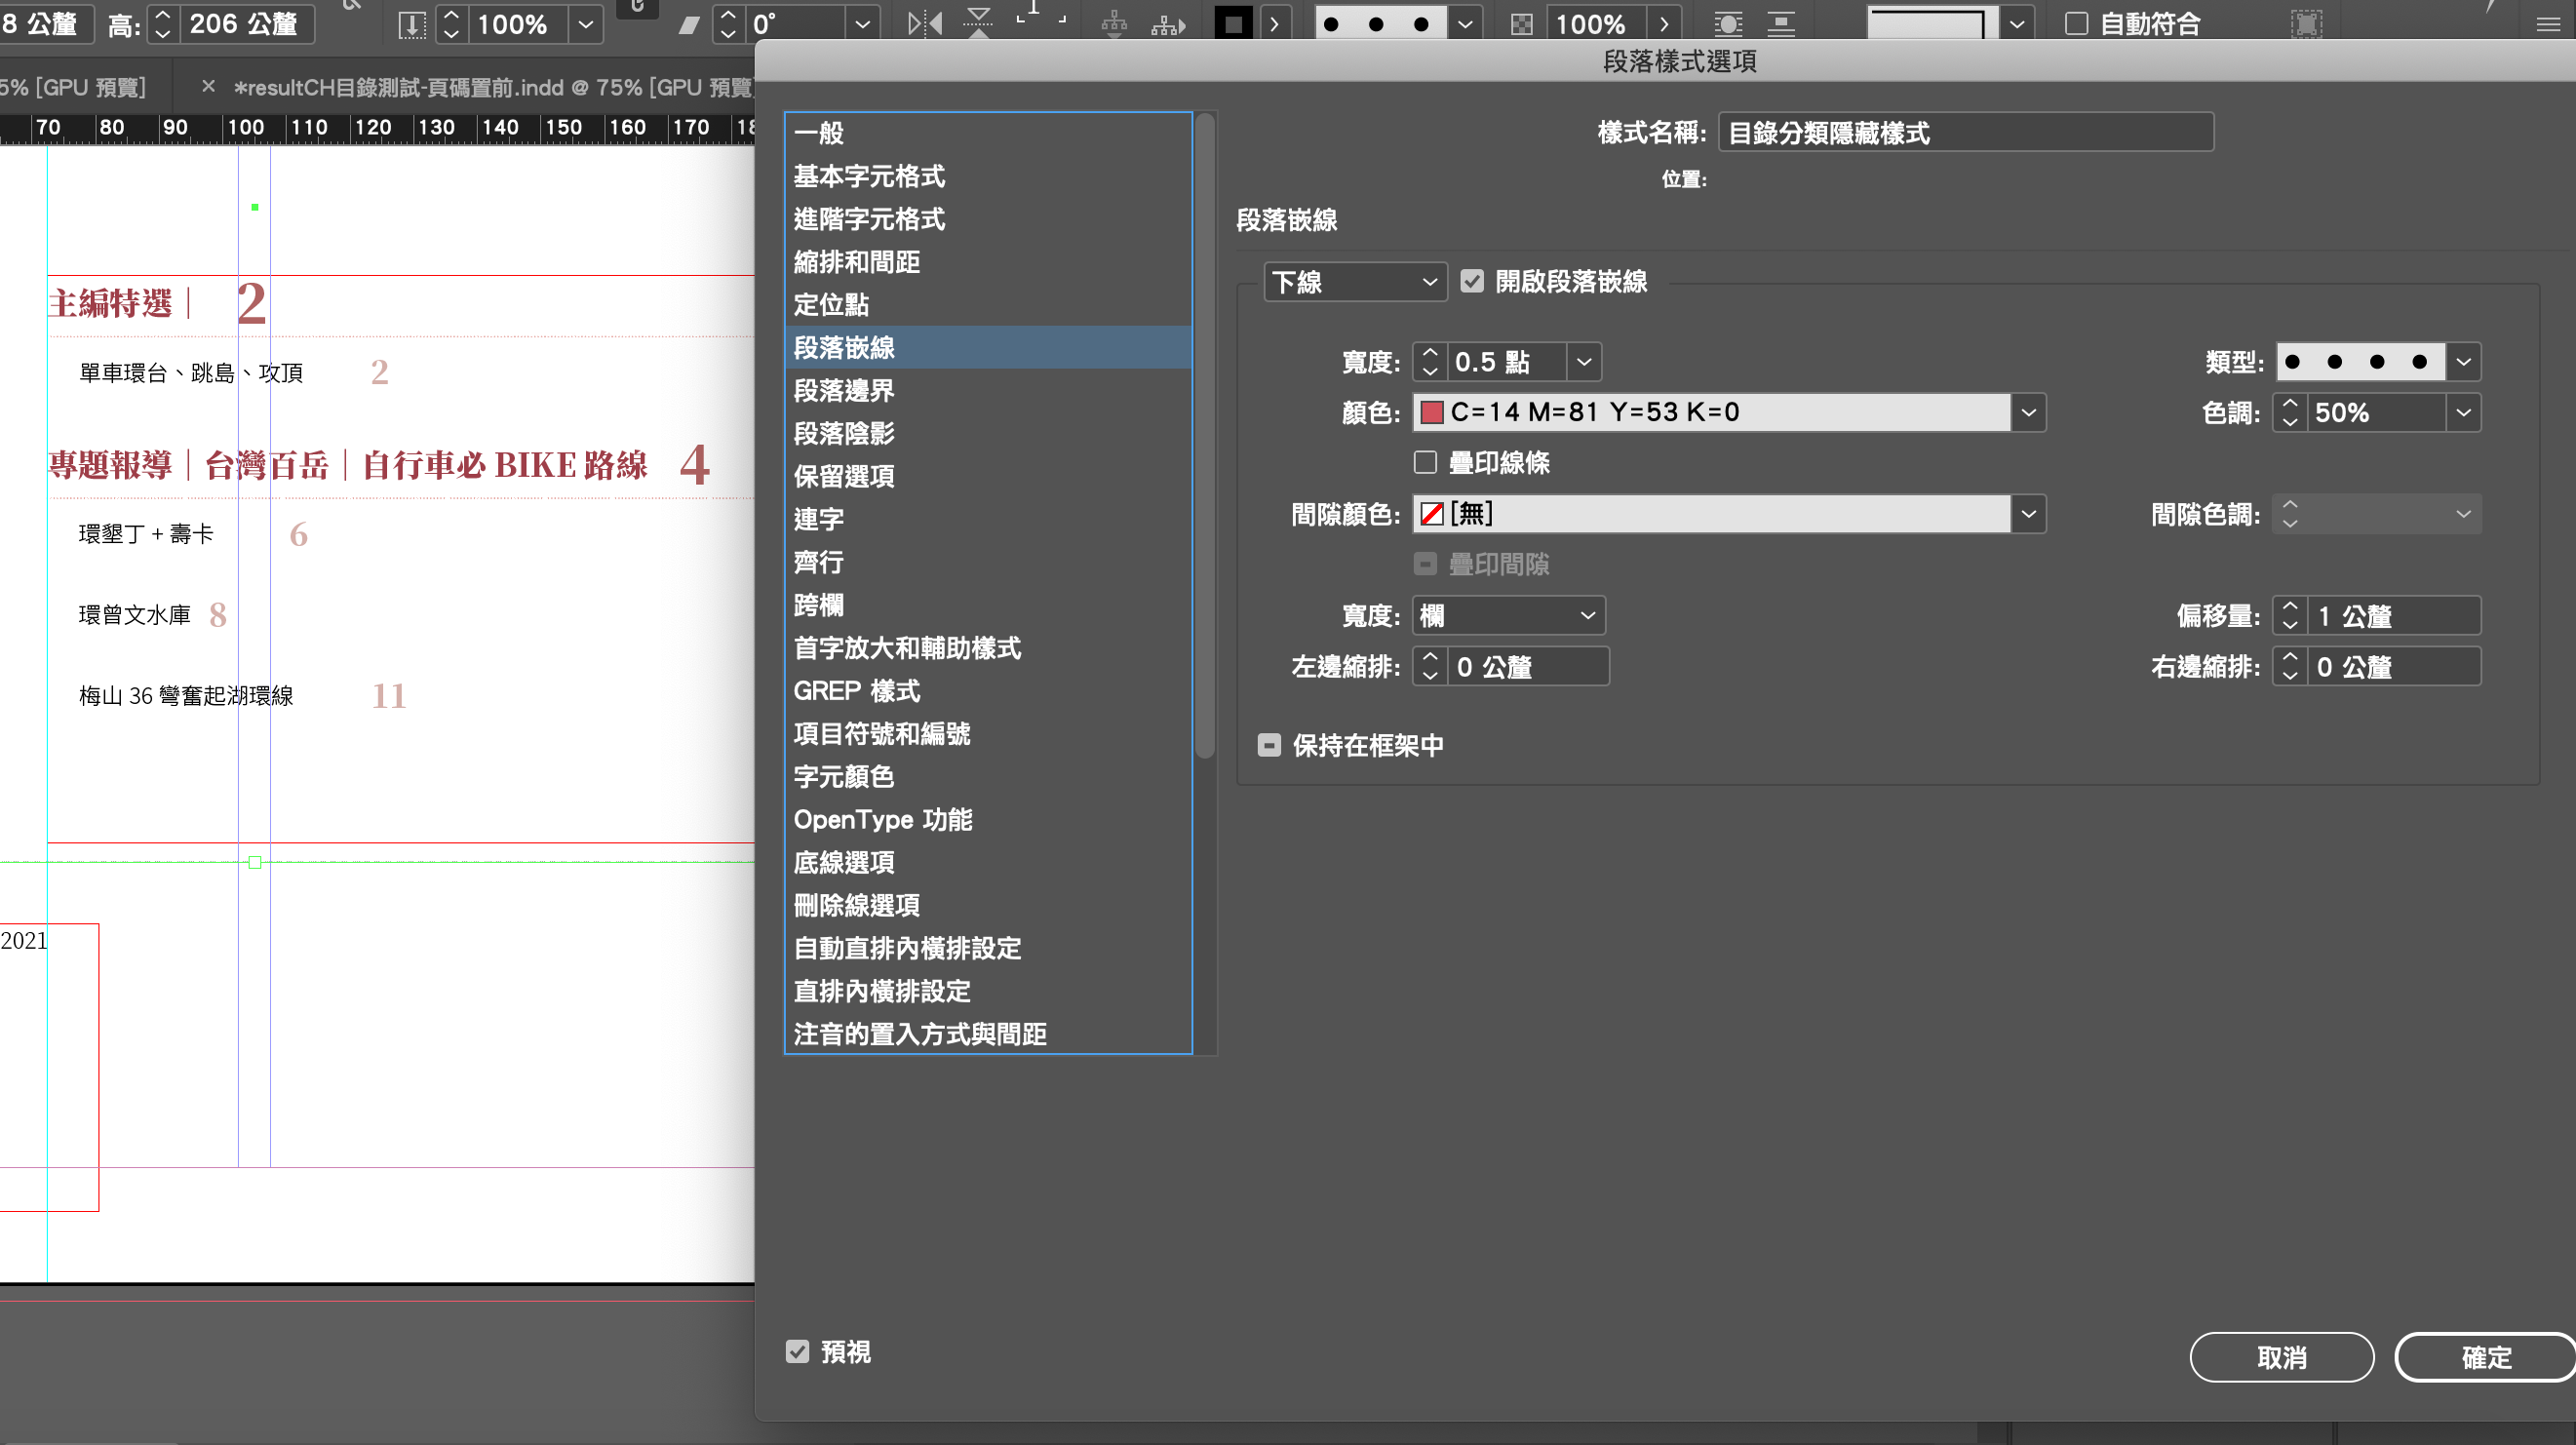Click the opacity checkerboard icon
2576x1445 pixels.
click(1521, 23)
